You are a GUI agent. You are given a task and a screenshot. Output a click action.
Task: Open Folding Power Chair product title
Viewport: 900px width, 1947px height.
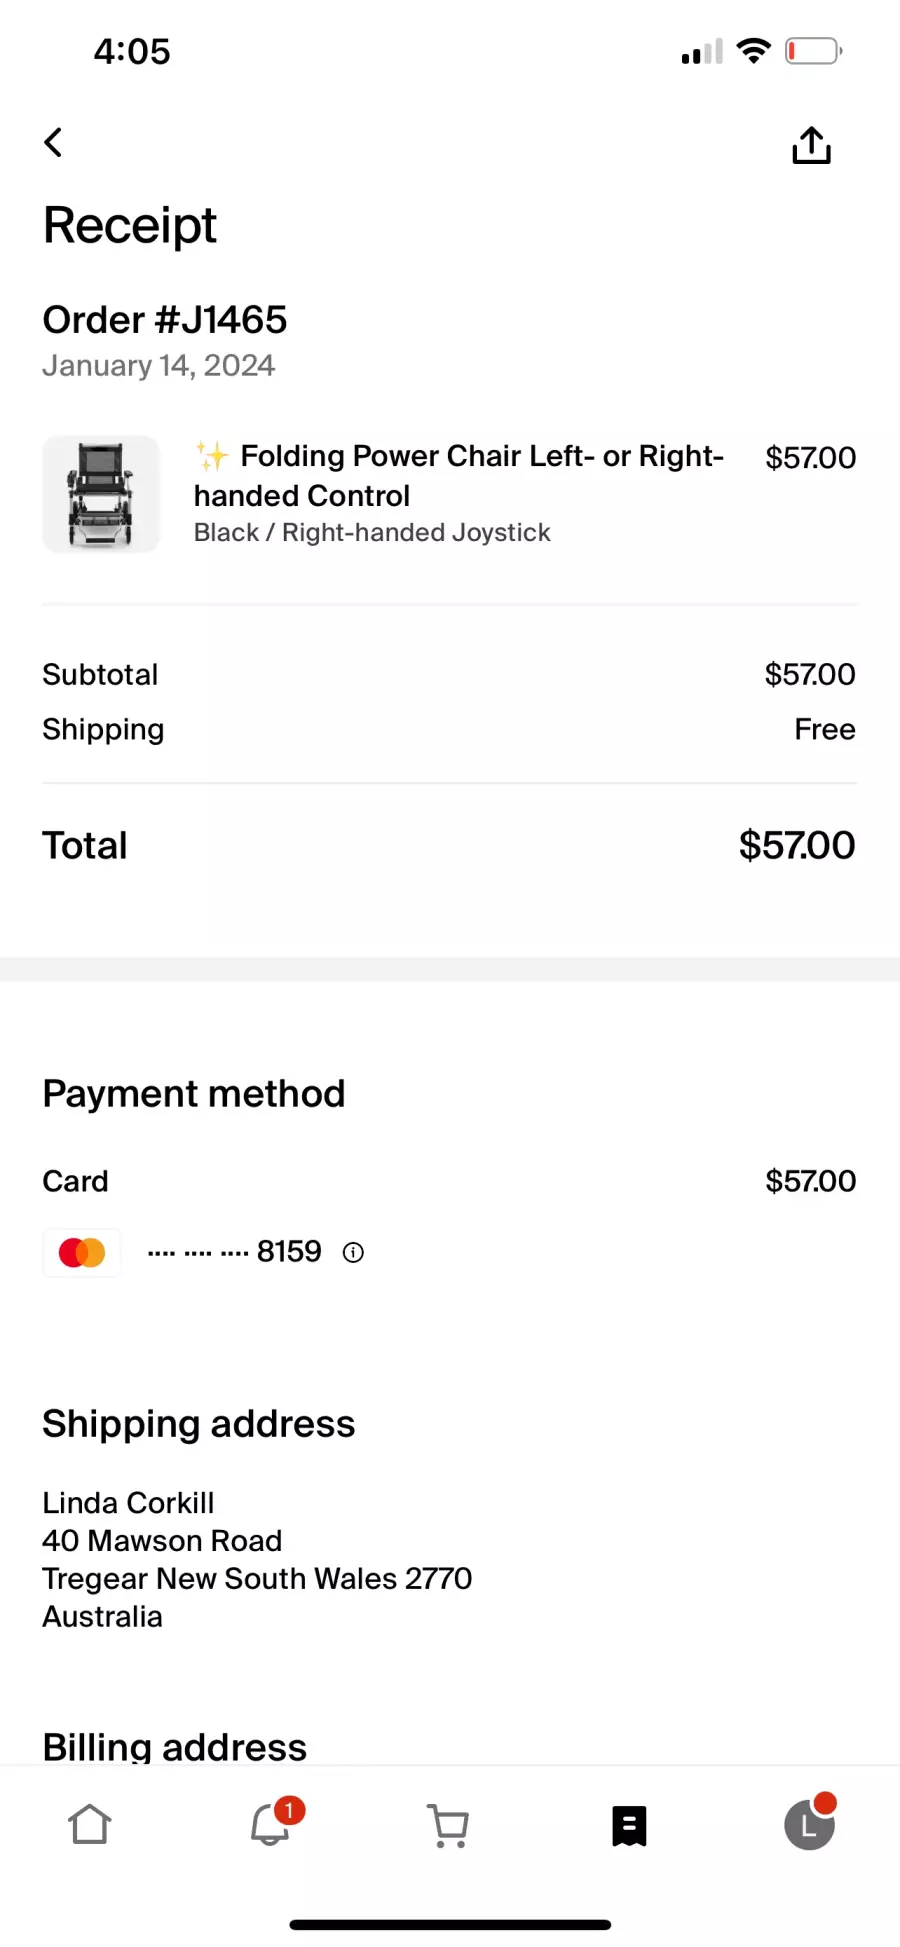459,476
